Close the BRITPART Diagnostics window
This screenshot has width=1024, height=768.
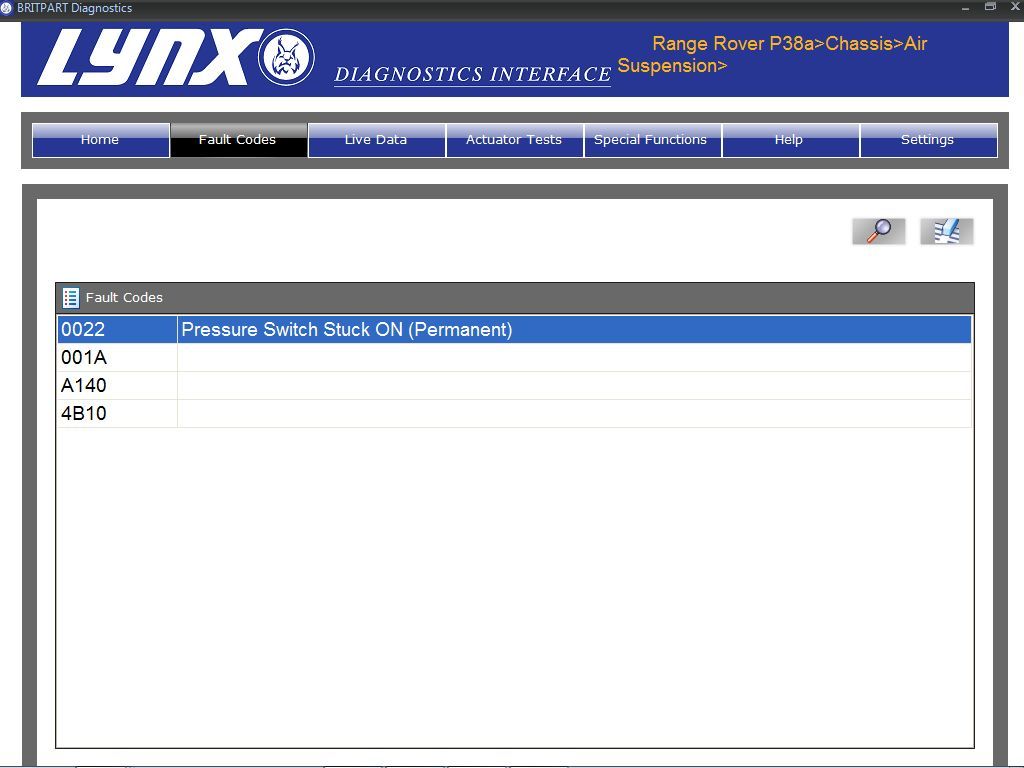(1016, 7)
